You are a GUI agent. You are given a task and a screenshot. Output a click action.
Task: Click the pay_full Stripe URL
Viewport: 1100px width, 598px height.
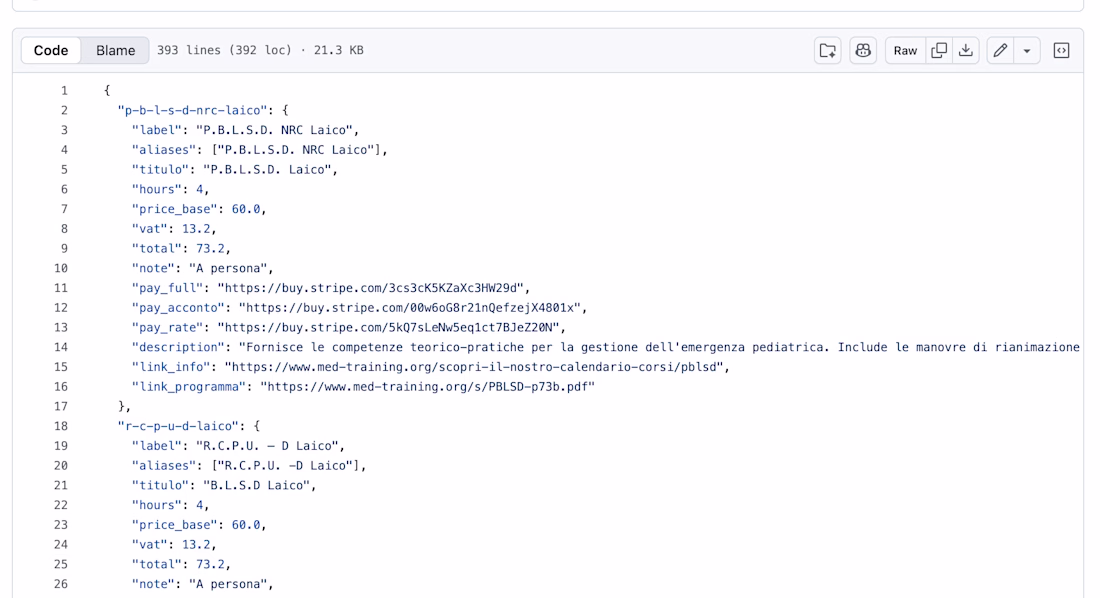tap(370, 288)
